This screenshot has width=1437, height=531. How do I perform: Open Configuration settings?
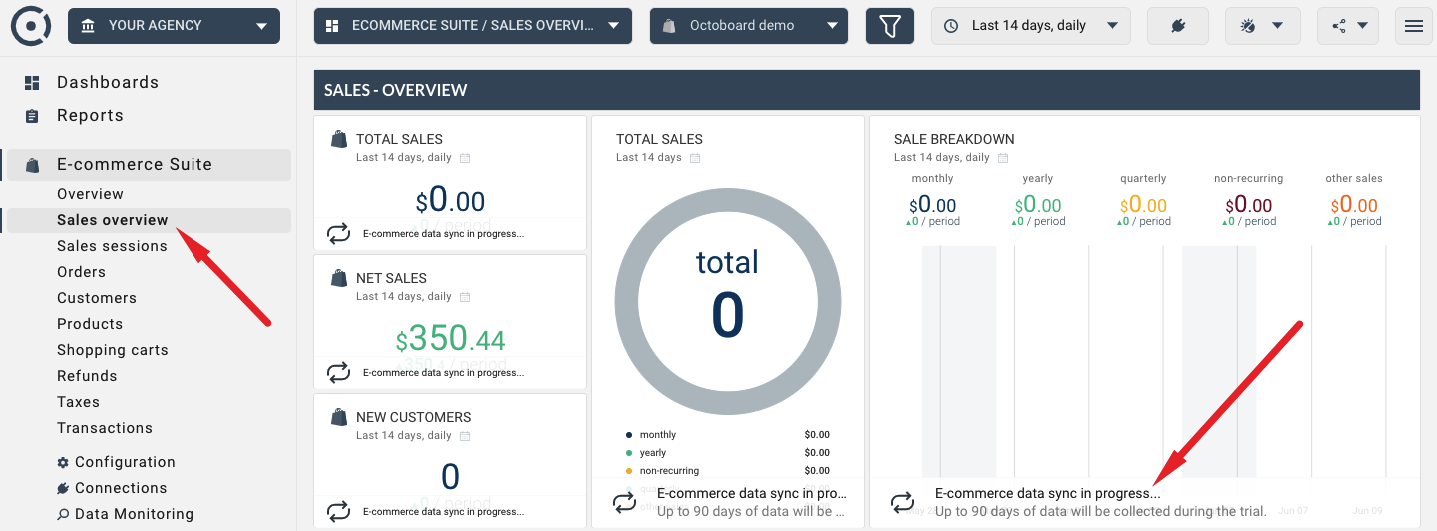pyautogui.click(x=125, y=462)
